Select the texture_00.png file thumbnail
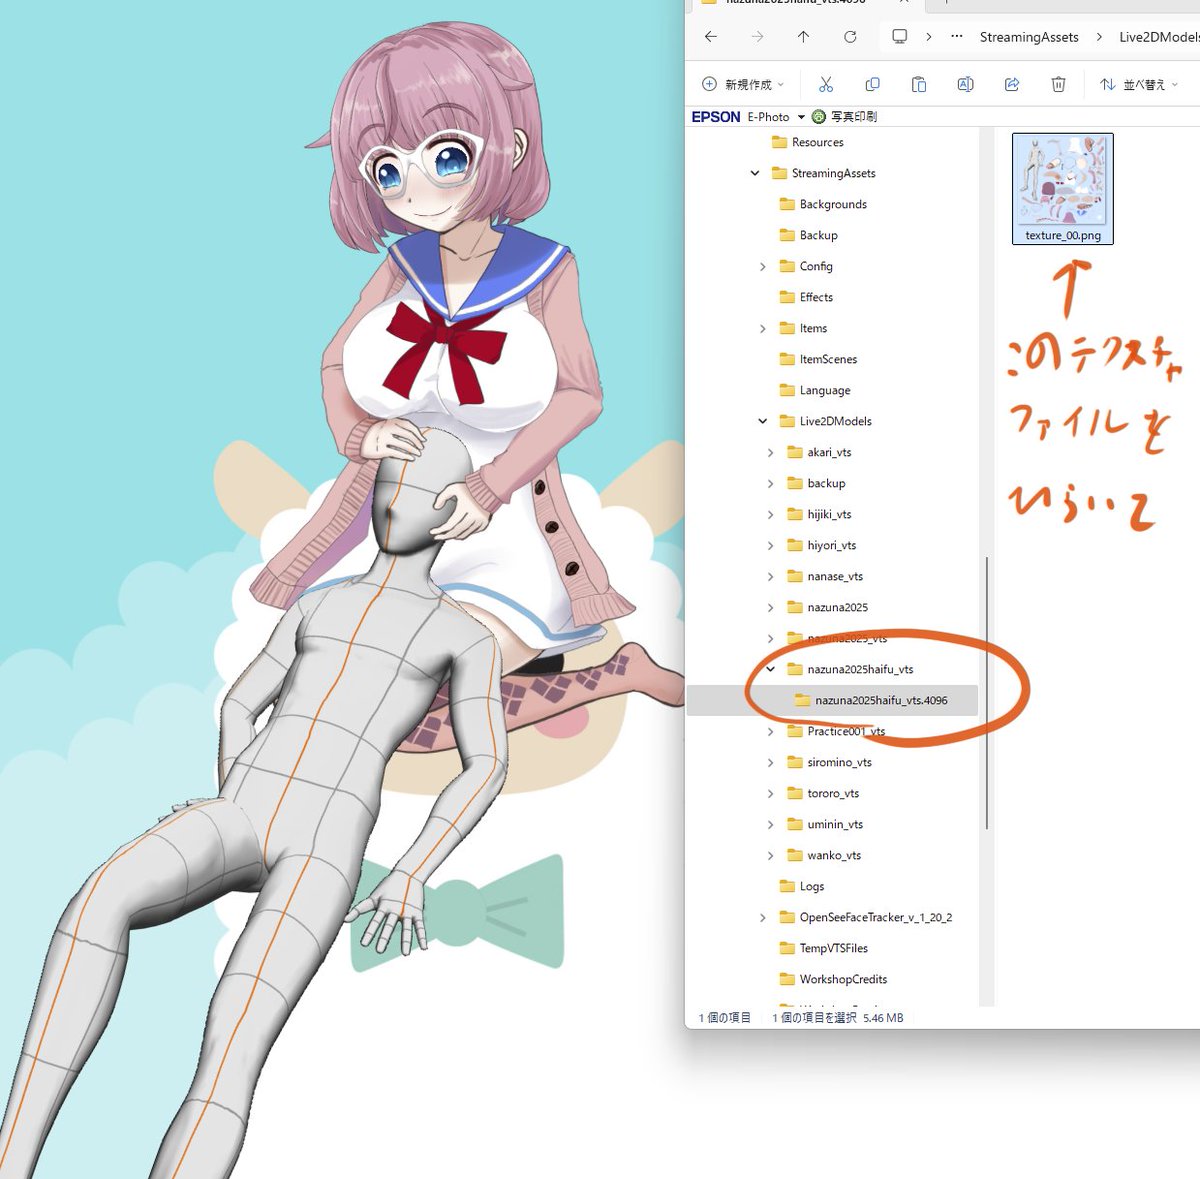 pos(1063,189)
